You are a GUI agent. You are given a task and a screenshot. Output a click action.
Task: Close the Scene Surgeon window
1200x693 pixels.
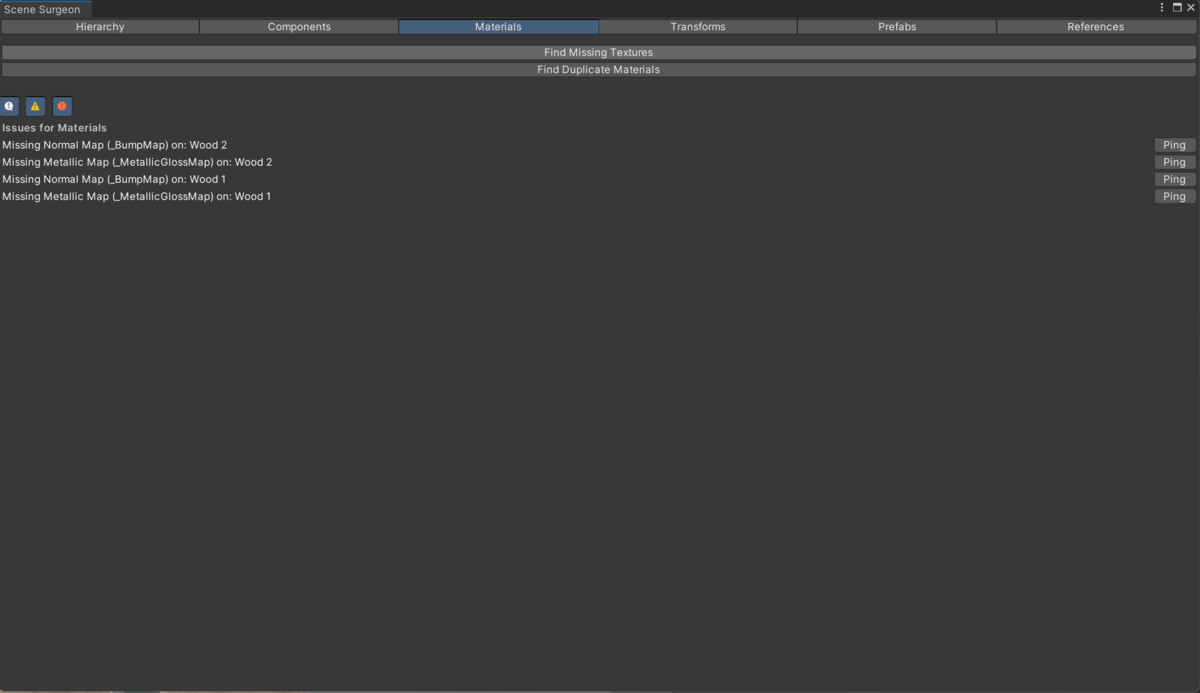pos(1191,8)
